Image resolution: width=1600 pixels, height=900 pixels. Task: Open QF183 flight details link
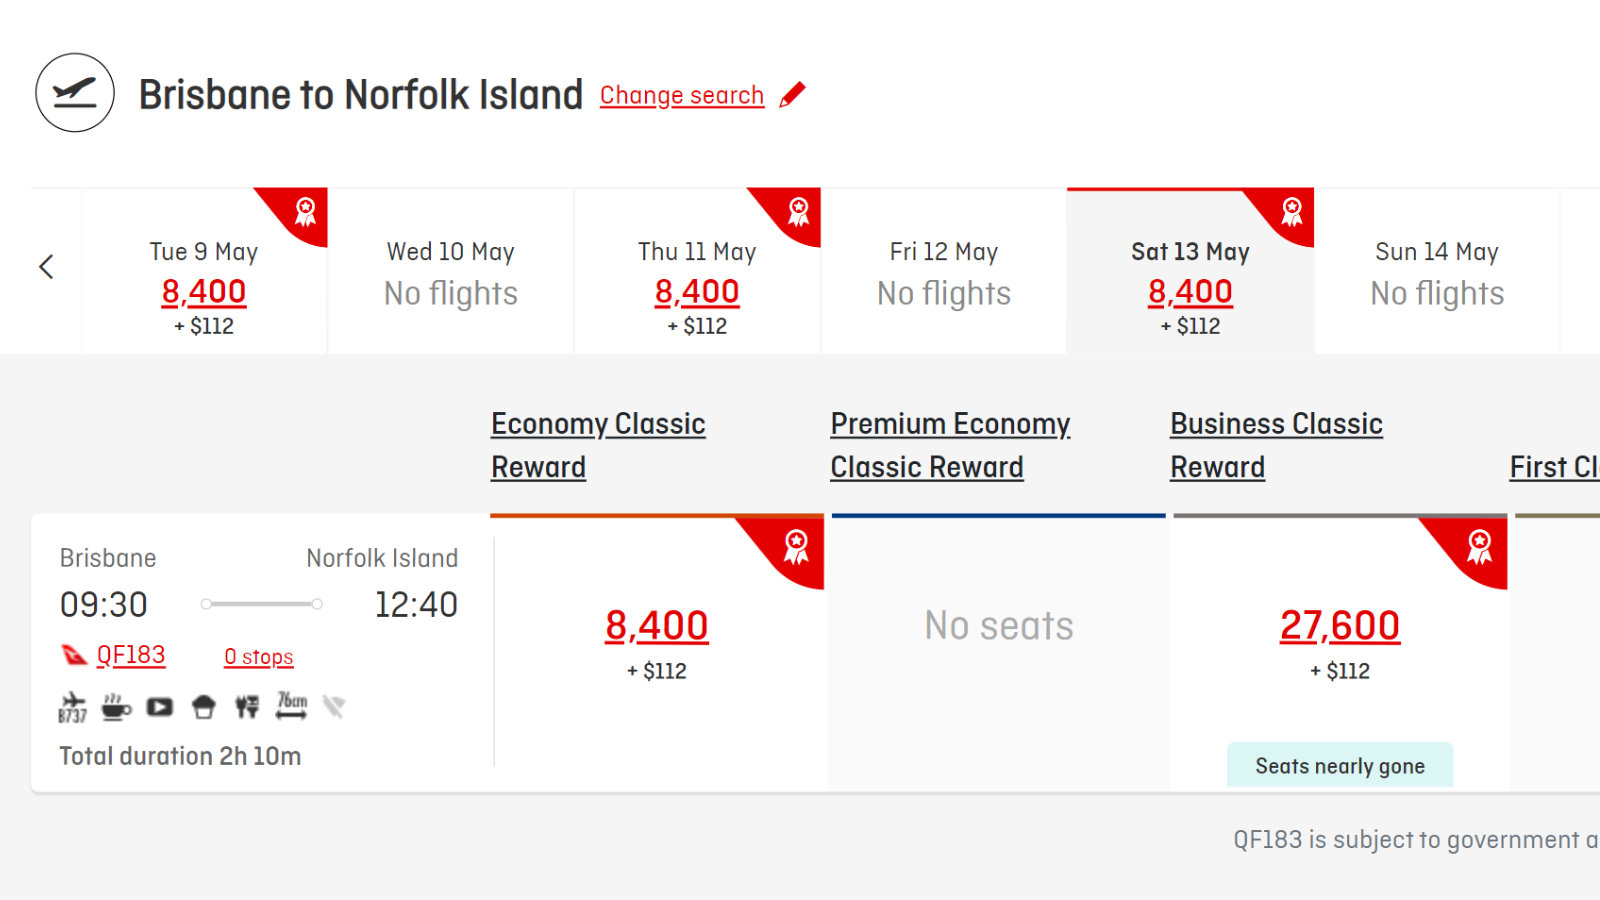(130, 655)
